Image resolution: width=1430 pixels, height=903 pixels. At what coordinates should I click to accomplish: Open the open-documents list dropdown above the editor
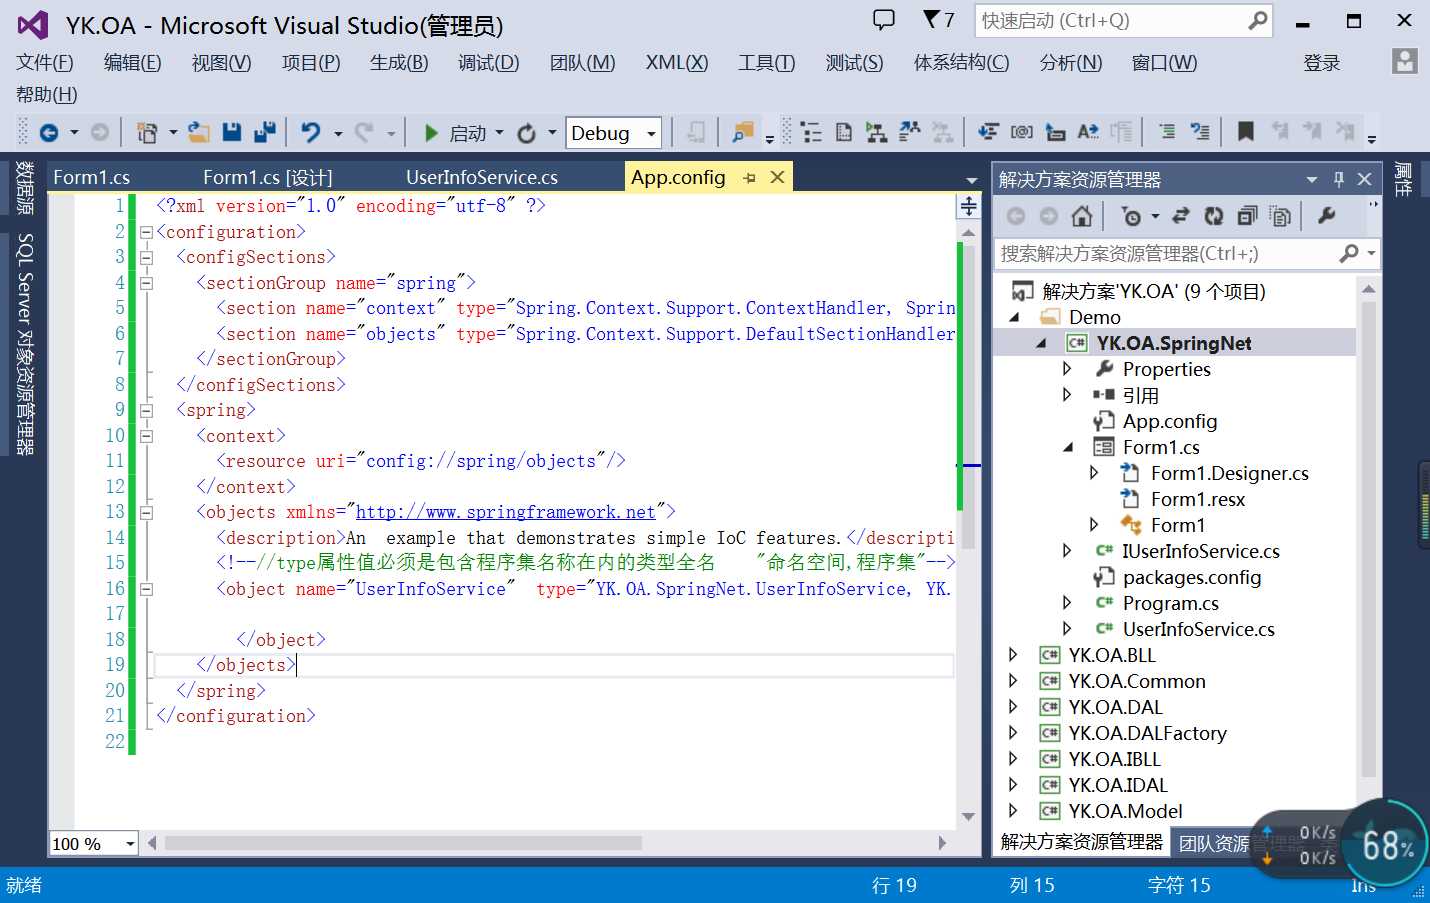click(971, 180)
